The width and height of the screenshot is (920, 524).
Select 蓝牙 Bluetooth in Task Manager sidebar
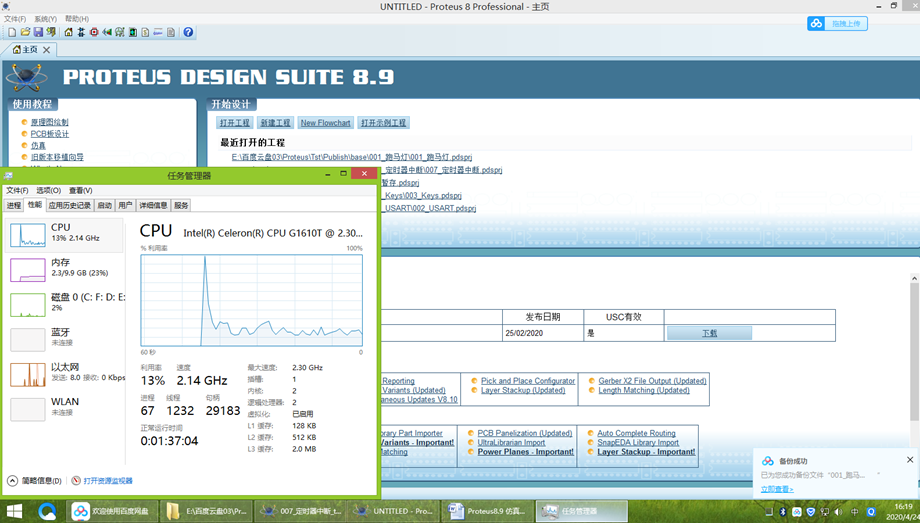(x=64, y=339)
